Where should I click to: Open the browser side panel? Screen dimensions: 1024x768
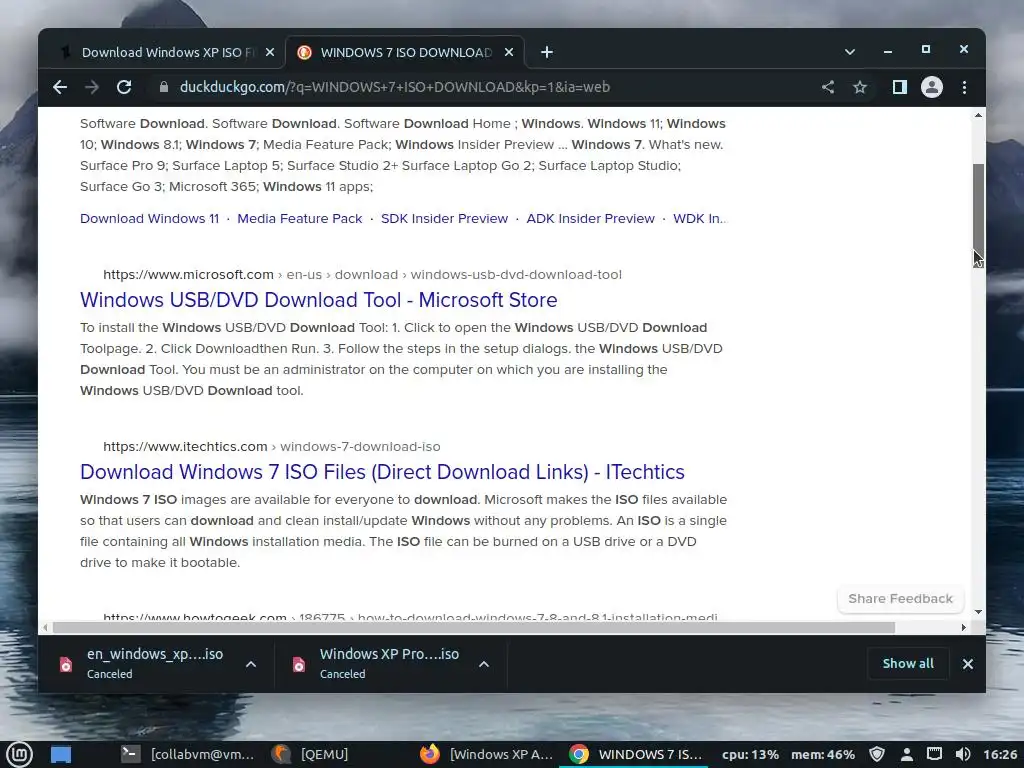pos(899,87)
